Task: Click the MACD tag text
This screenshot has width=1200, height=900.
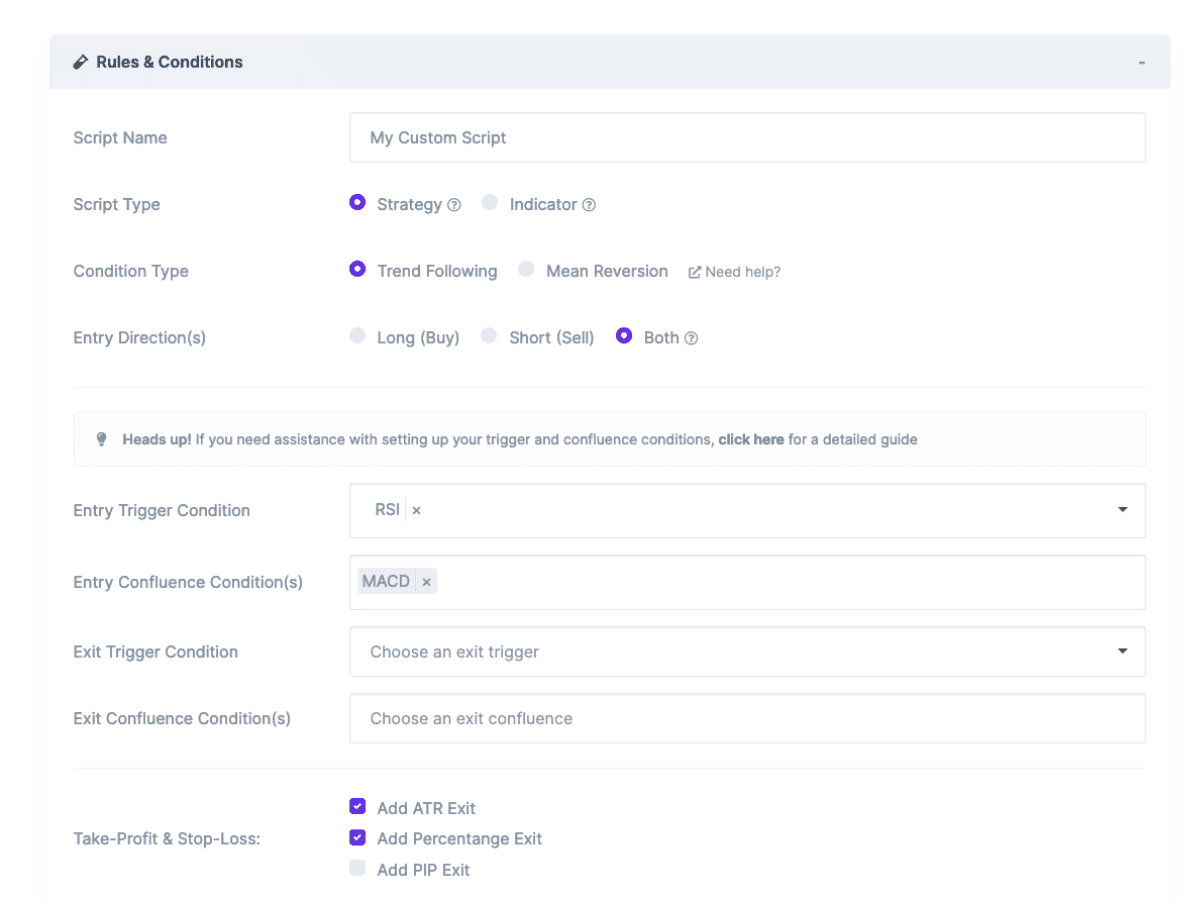Action: click(x=386, y=581)
